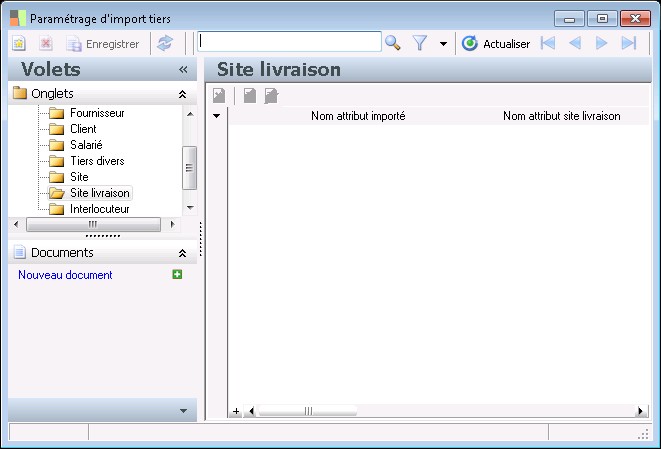This screenshot has height=449, width=661.
Task: Click the Documents section header
Action: point(102,253)
